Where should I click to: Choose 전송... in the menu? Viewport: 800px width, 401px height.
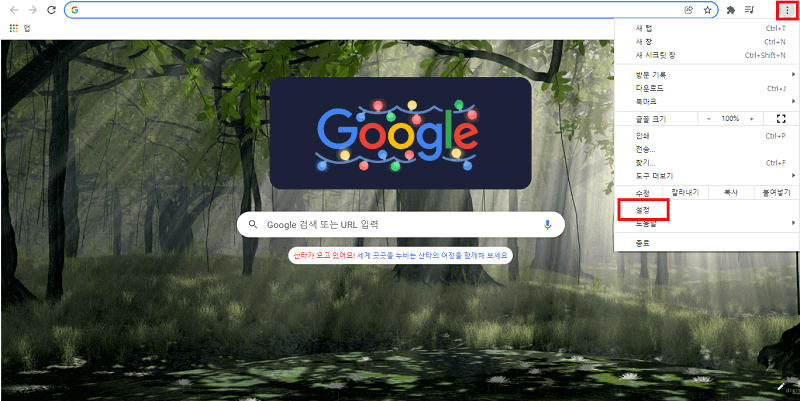point(707,149)
